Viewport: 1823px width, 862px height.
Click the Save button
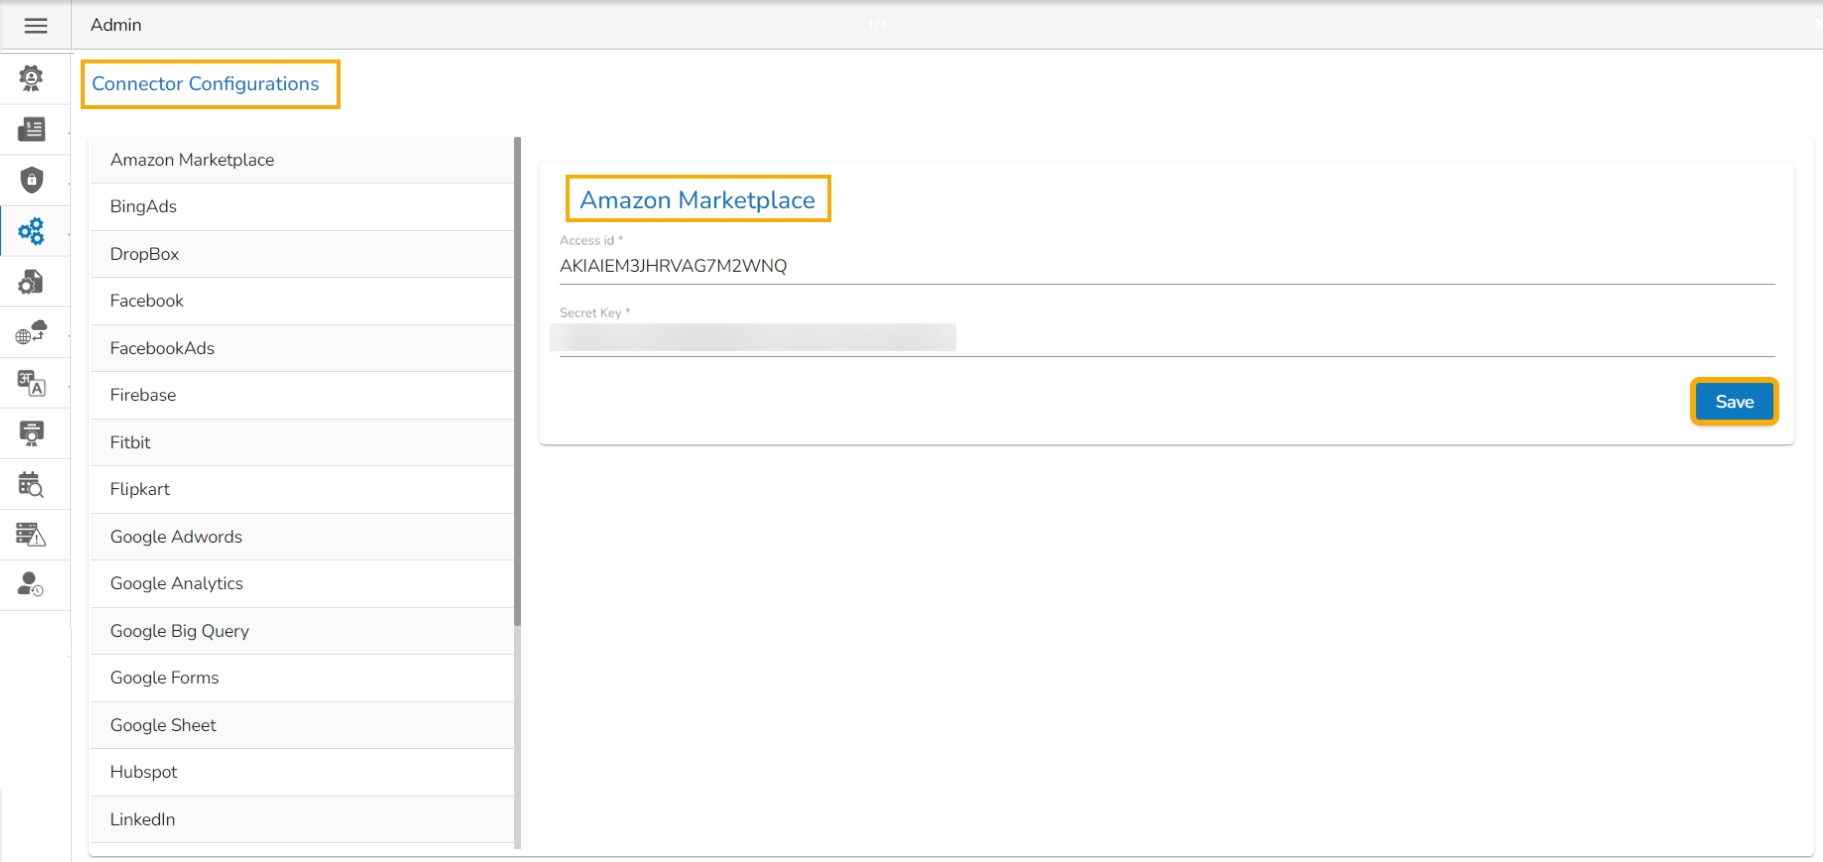coord(1734,402)
